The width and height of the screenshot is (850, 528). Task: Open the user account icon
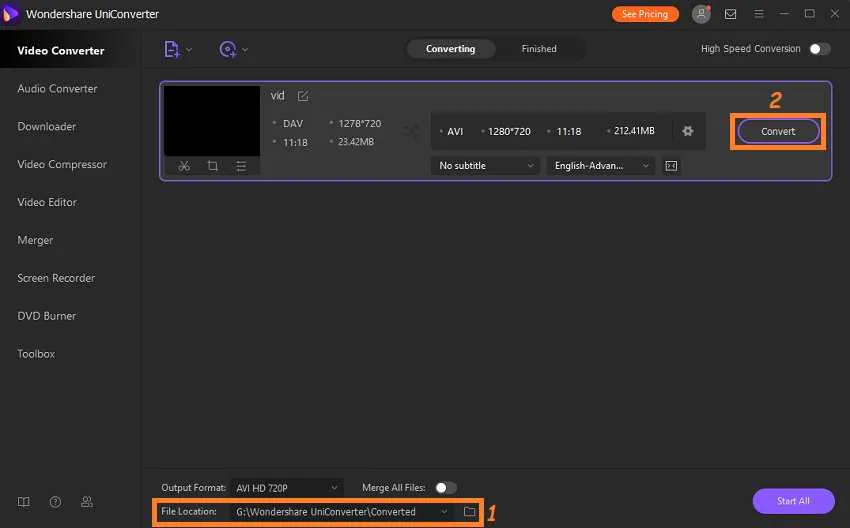point(701,14)
